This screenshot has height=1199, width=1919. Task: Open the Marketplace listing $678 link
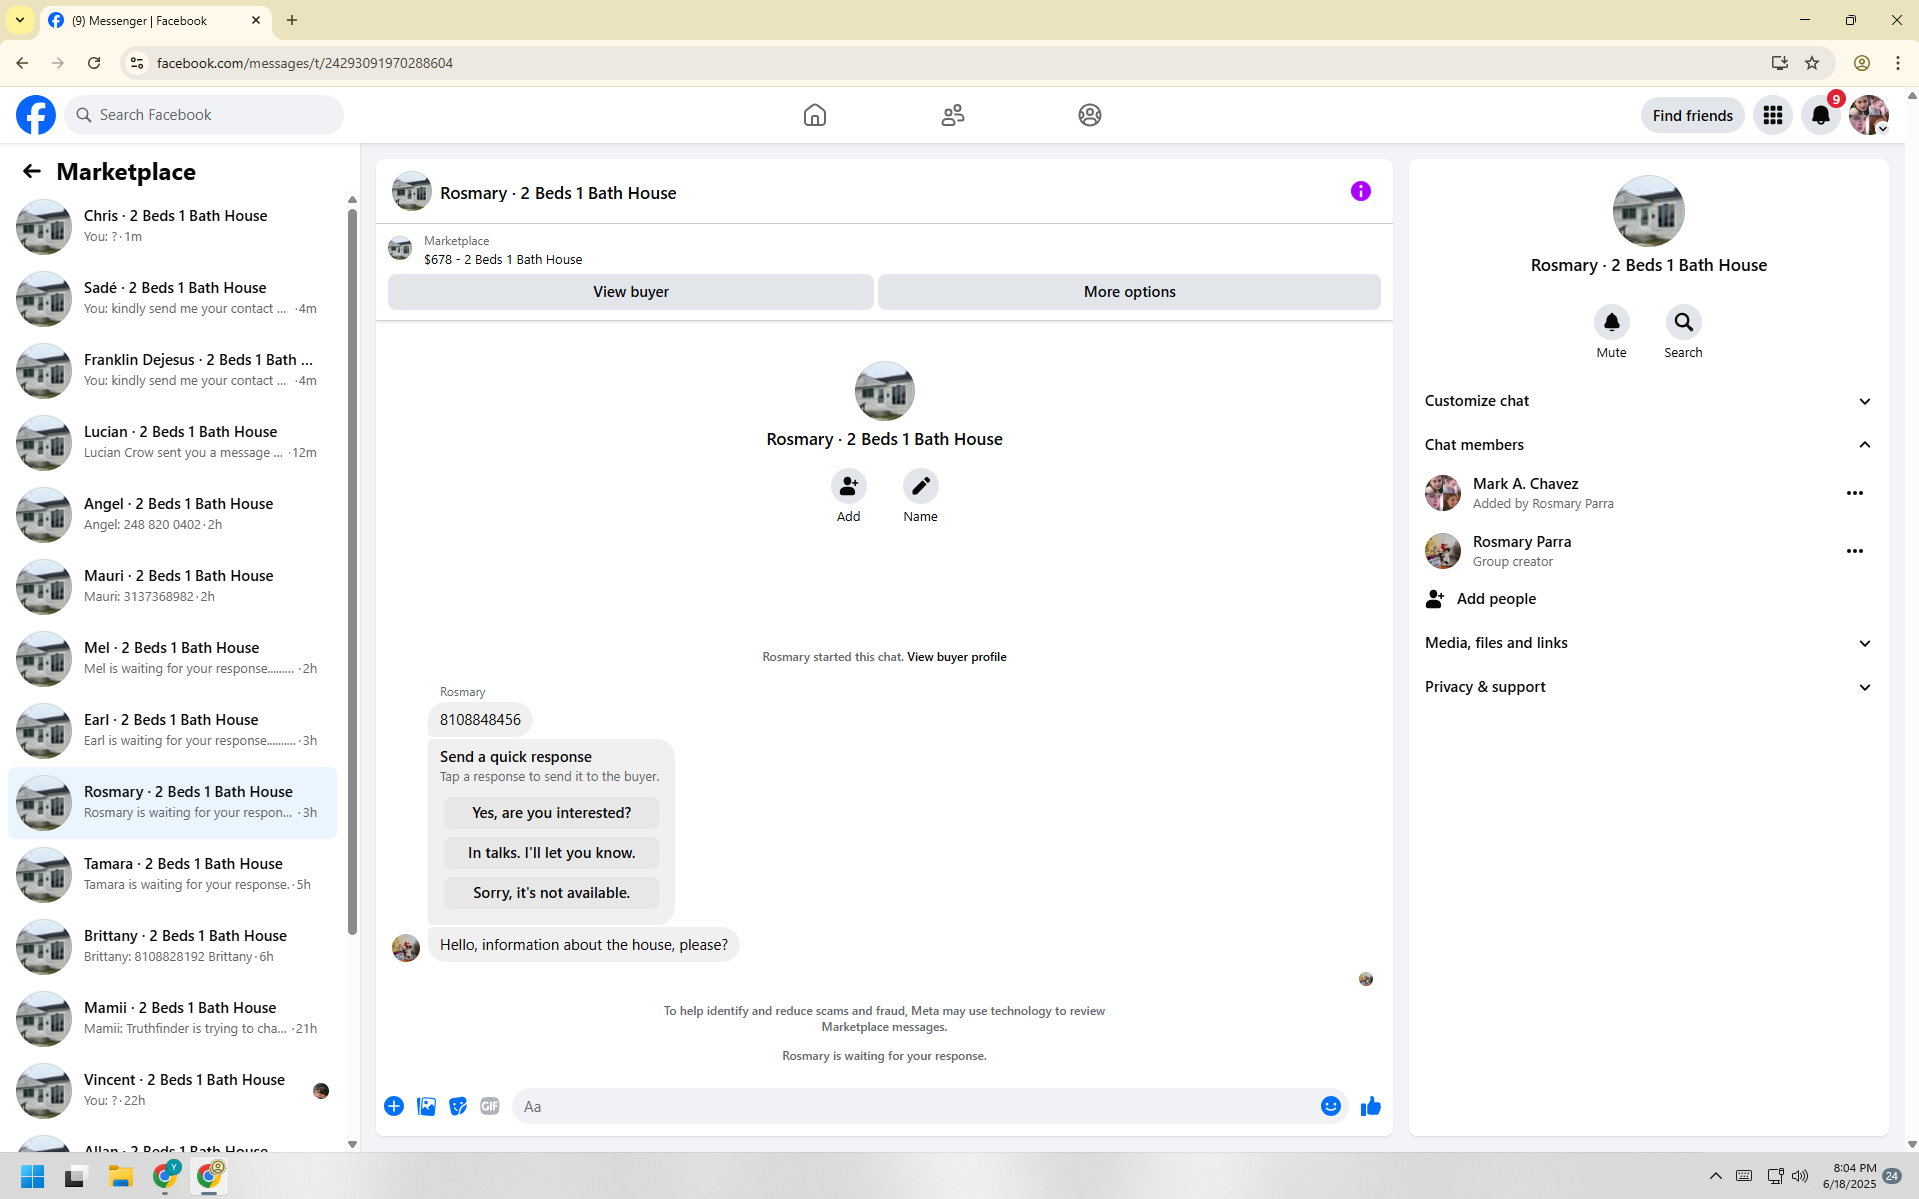(503, 259)
